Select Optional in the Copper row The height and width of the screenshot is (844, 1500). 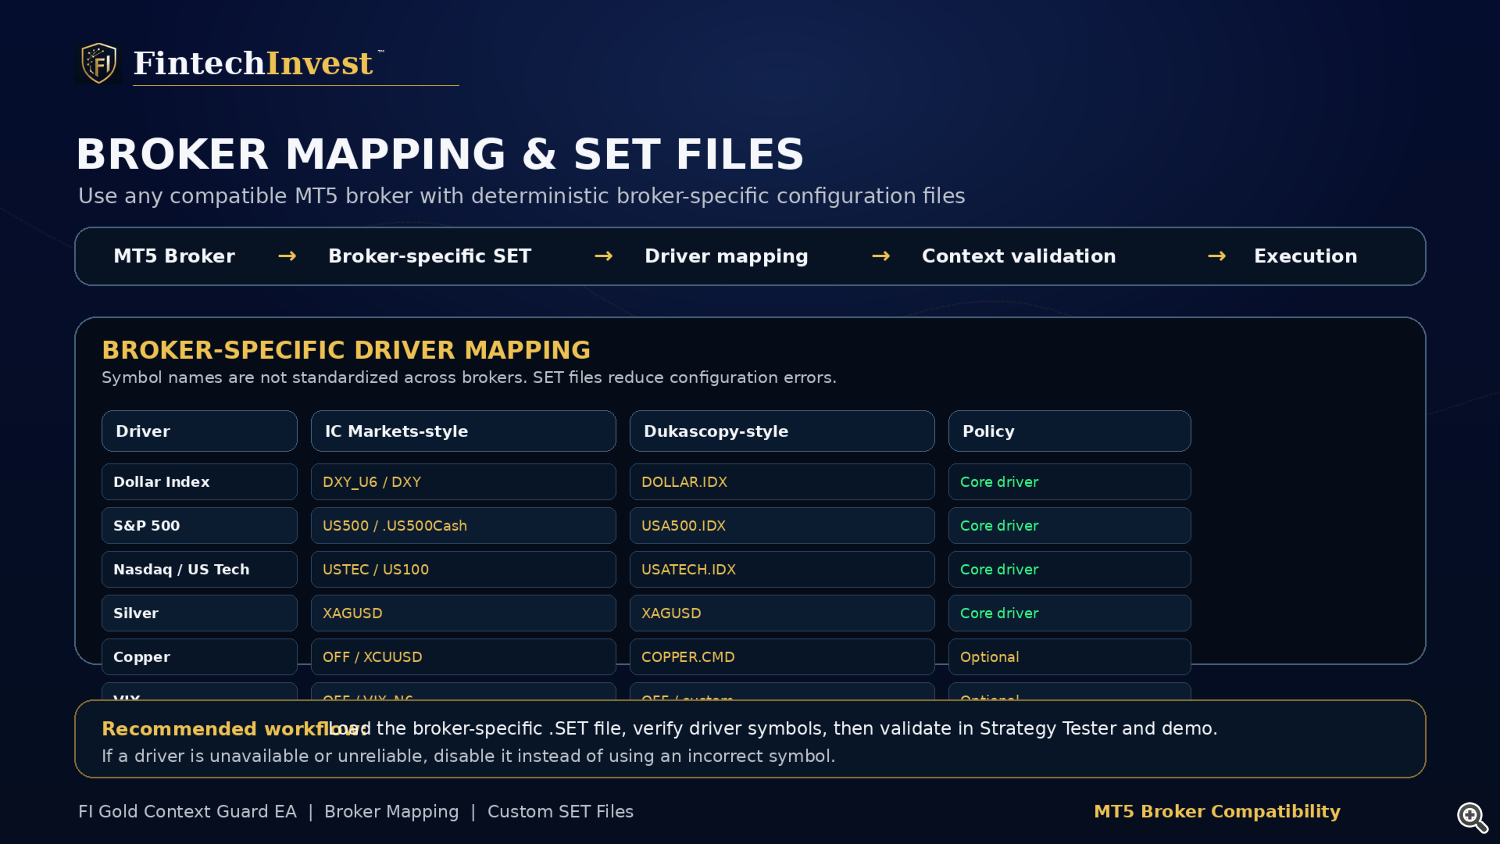1069,657
